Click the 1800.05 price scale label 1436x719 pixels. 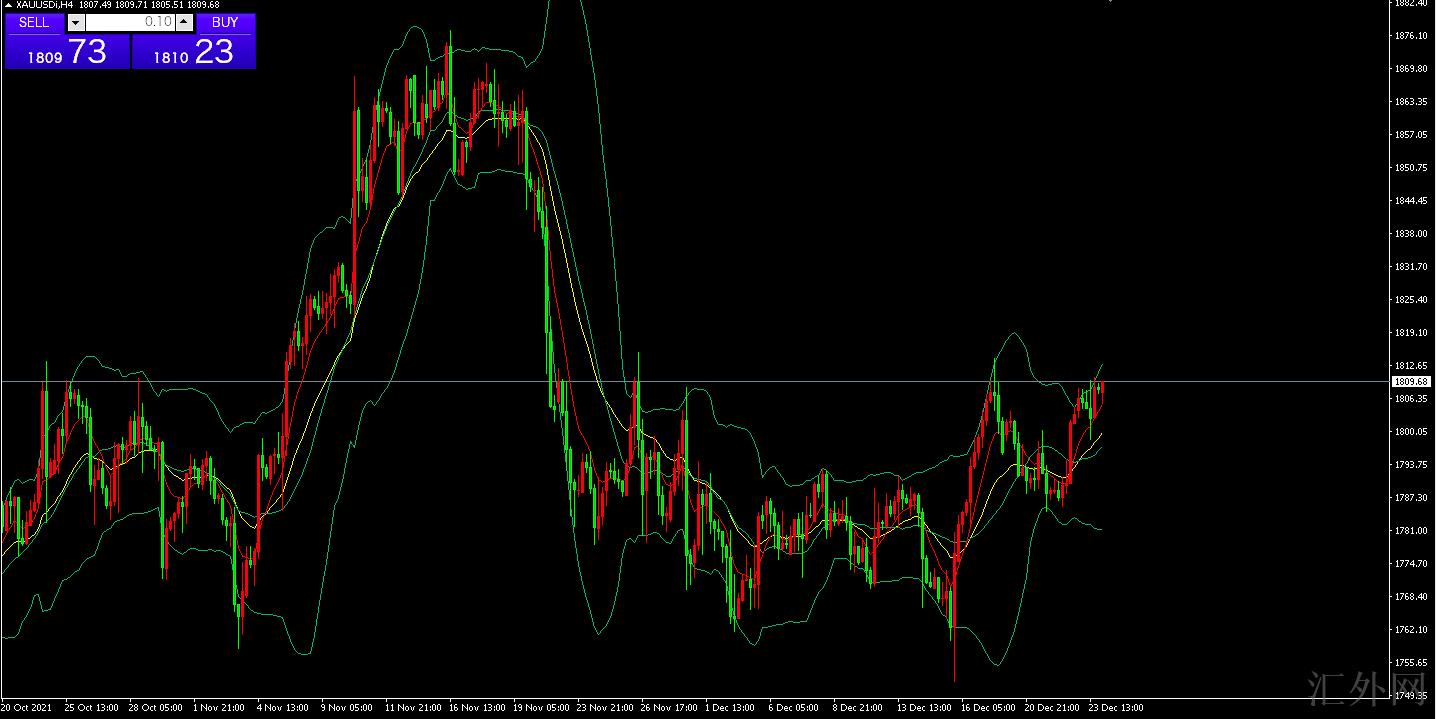(1409, 432)
